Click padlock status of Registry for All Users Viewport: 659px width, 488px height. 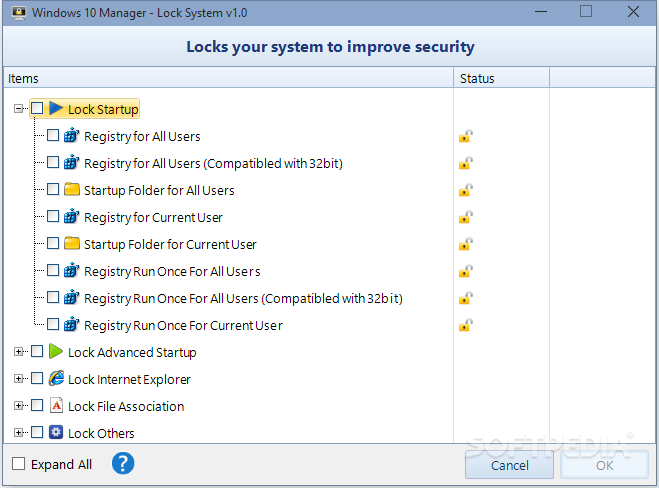point(466,136)
